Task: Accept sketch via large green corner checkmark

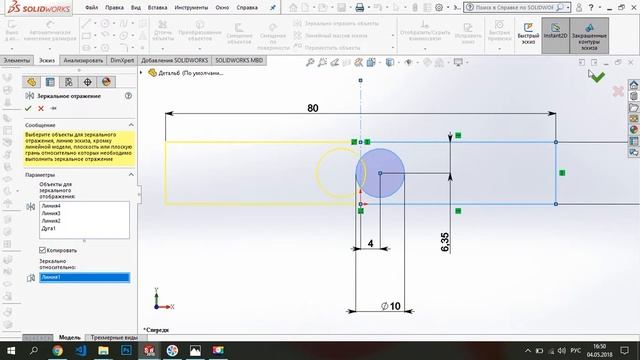Action: pyautogui.click(x=598, y=76)
